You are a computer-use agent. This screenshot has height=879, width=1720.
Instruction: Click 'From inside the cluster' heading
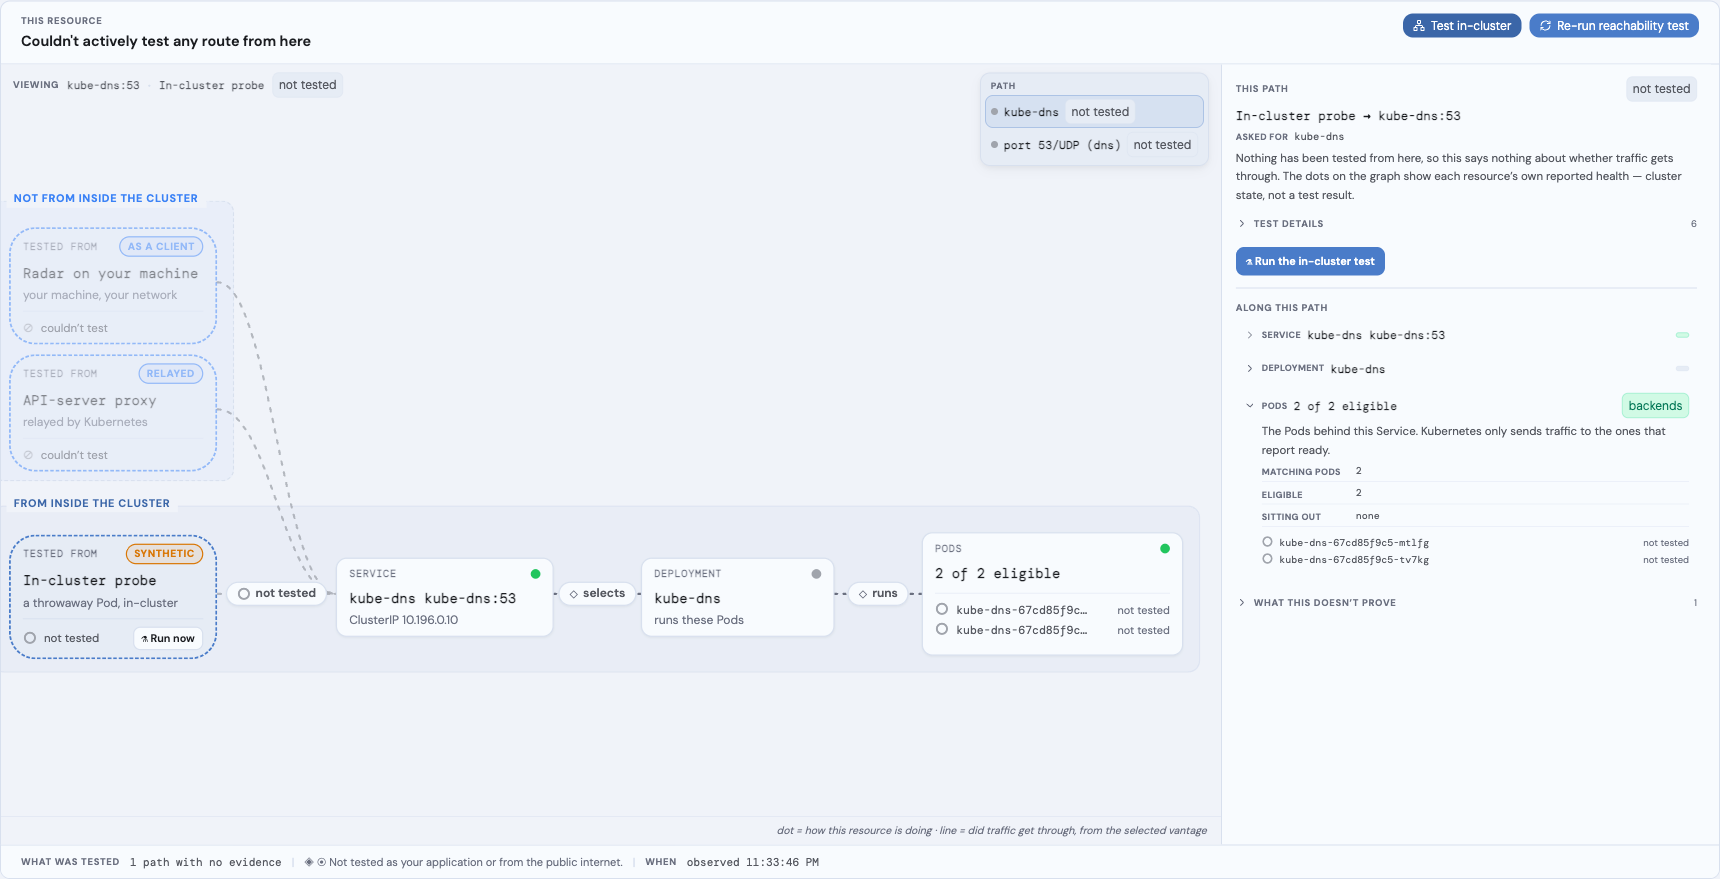pyautogui.click(x=92, y=503)
